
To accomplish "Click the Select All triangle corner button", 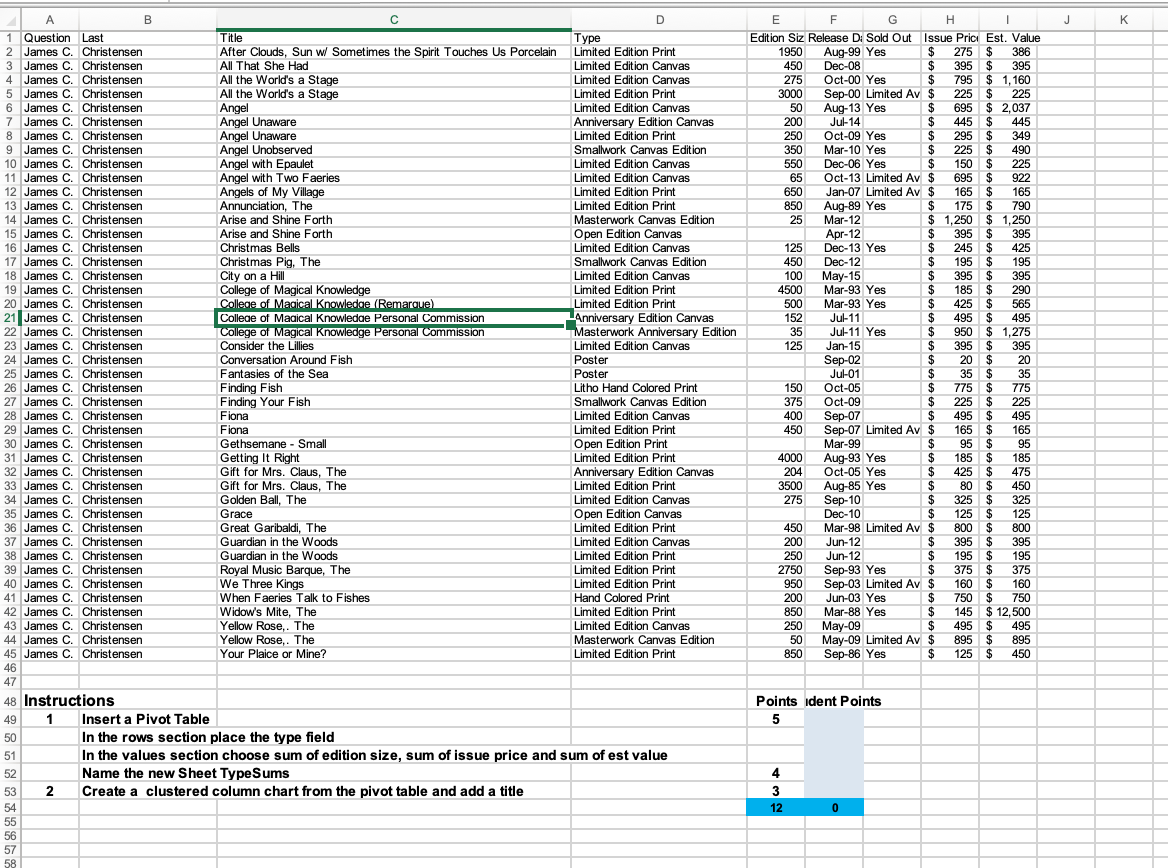I will pos(9,19).
